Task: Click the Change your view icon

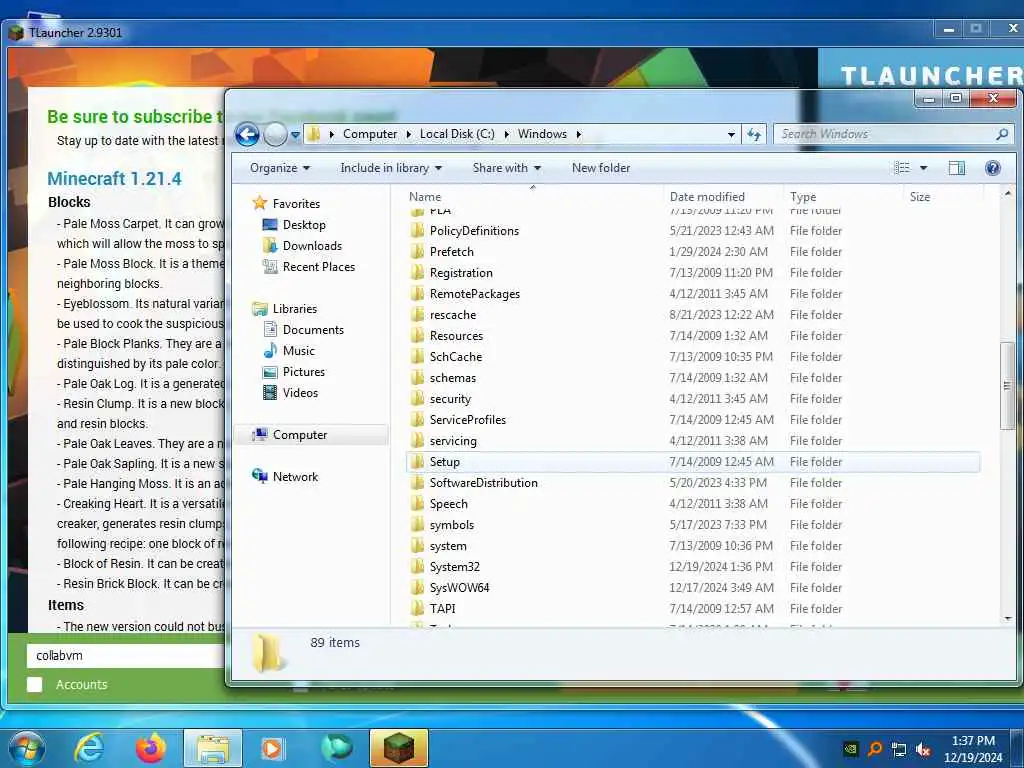Action: pos(902,168)
